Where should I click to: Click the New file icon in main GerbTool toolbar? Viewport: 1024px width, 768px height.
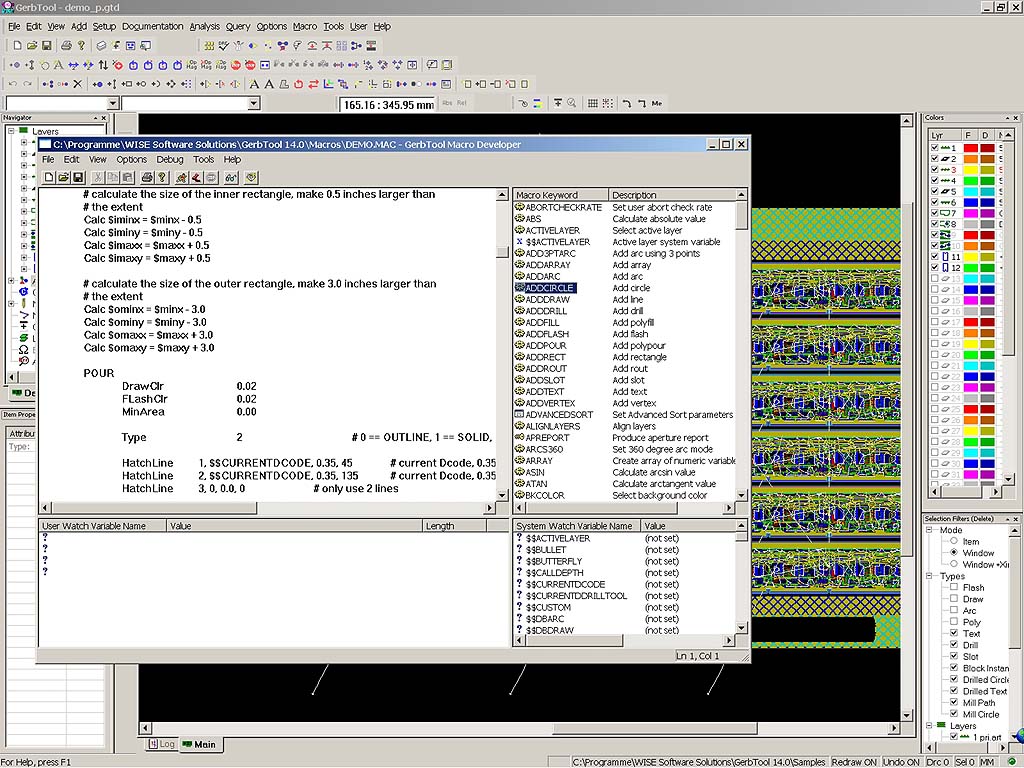click(x=18, y=46)
